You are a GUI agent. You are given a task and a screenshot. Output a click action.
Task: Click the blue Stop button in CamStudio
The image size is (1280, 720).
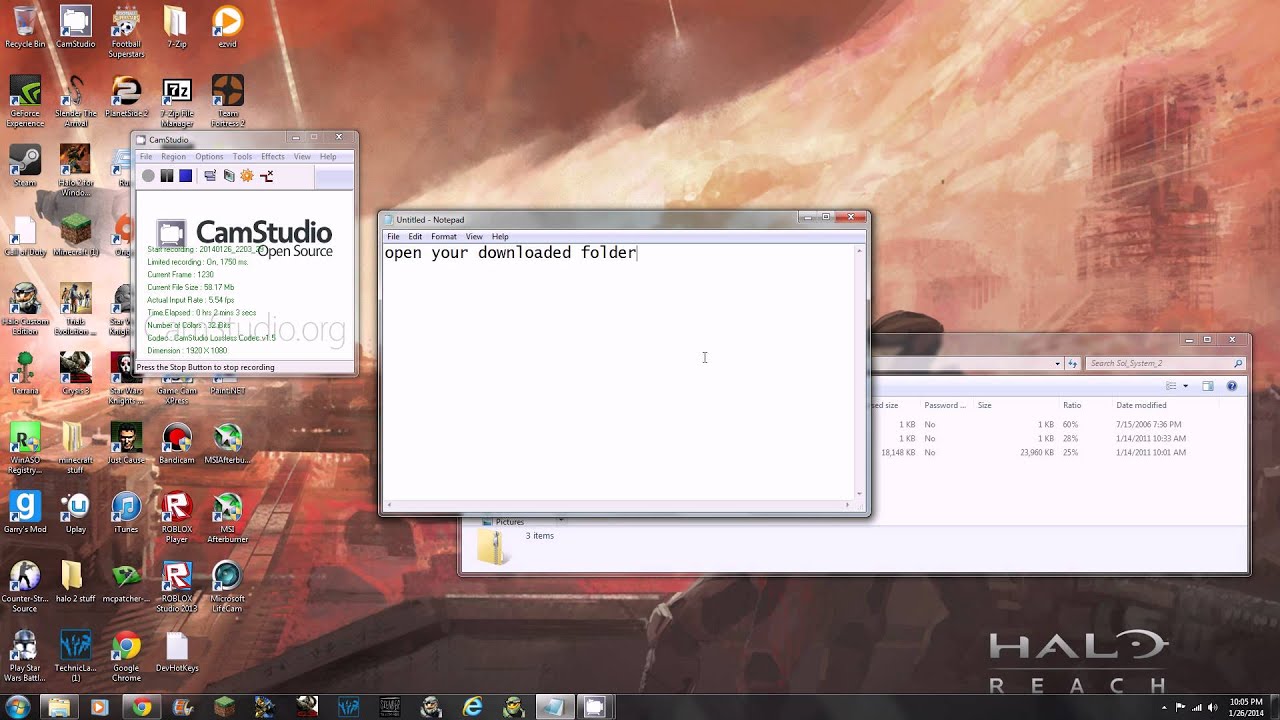[186, 176]
